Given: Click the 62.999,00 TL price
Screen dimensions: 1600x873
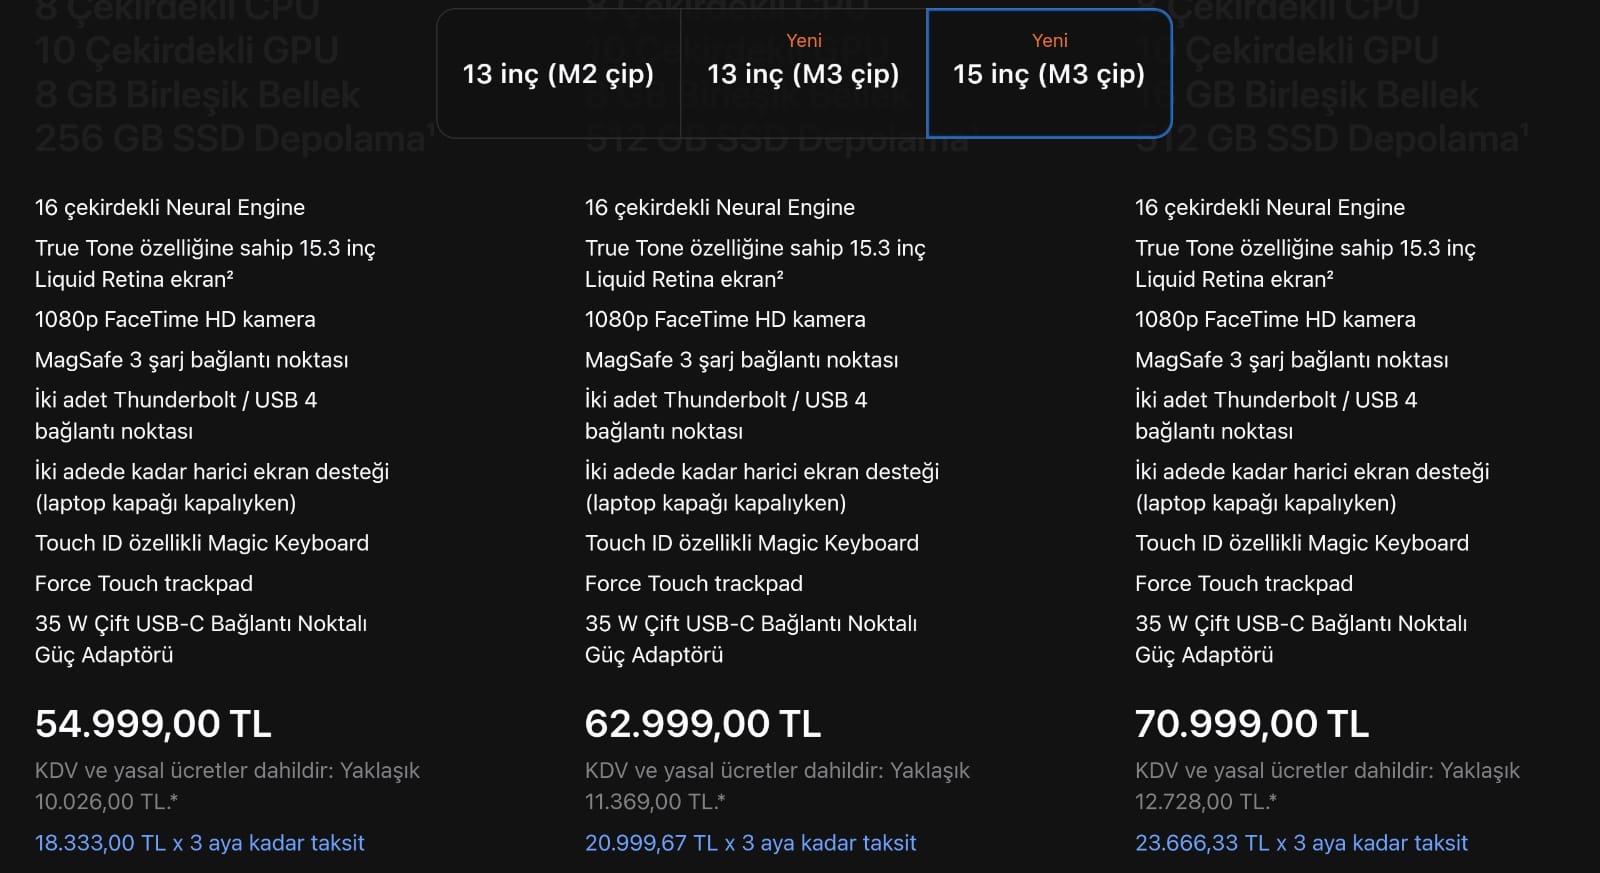Looking at the screenshot, I should [703, 723].
